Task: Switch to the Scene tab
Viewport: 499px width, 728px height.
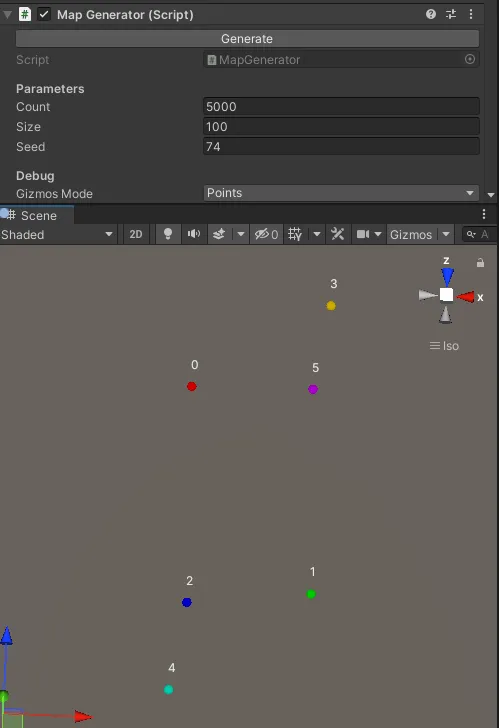Action: coord(37,215)
